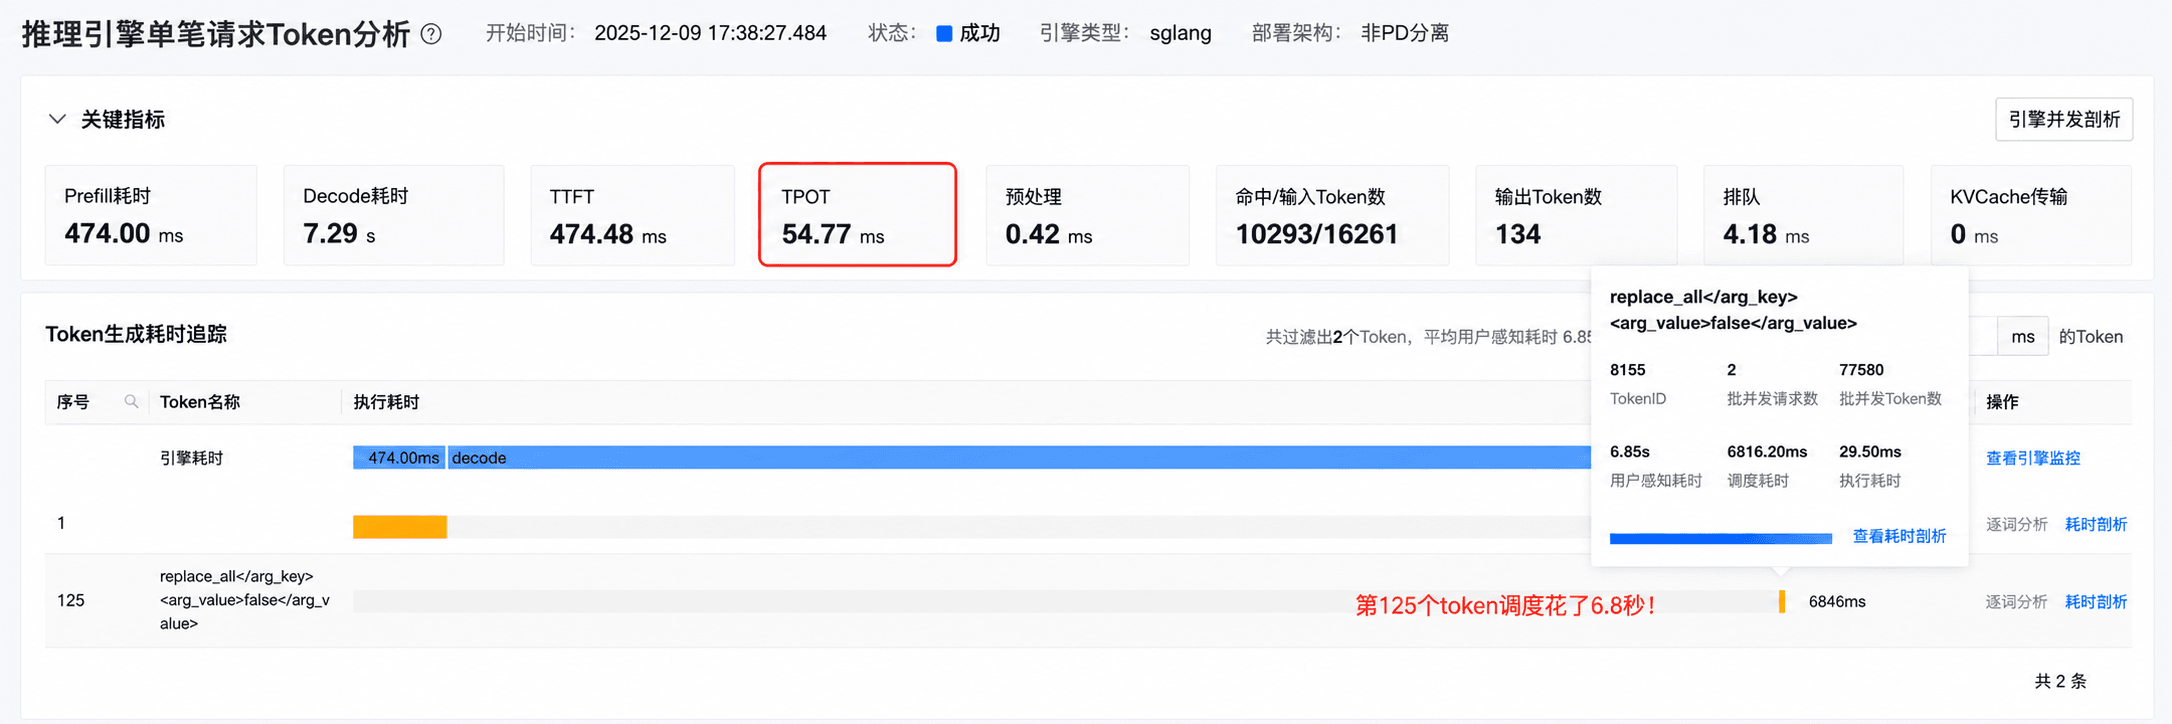Click the Token名称 column header
Screen dimensions: 2172x724
(200, 402)
